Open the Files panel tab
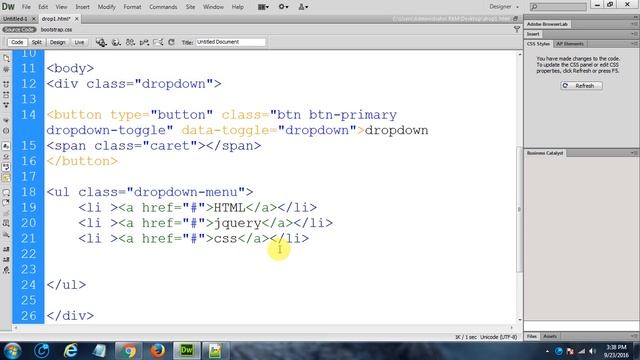Screen dimensions: 640x360 click(532, 336)
